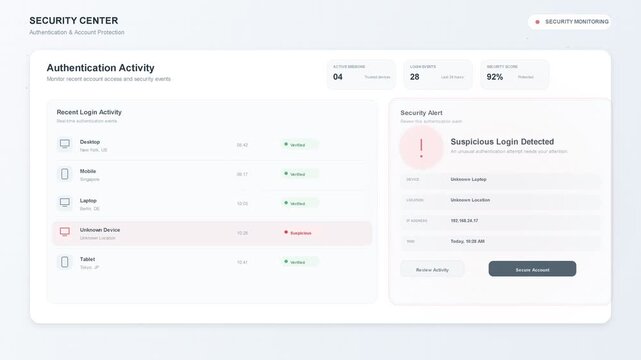The height and width of the screenshot is (360, 641).
Task: Click the Verified badge in Mobile row
Action: pos(300,174)
